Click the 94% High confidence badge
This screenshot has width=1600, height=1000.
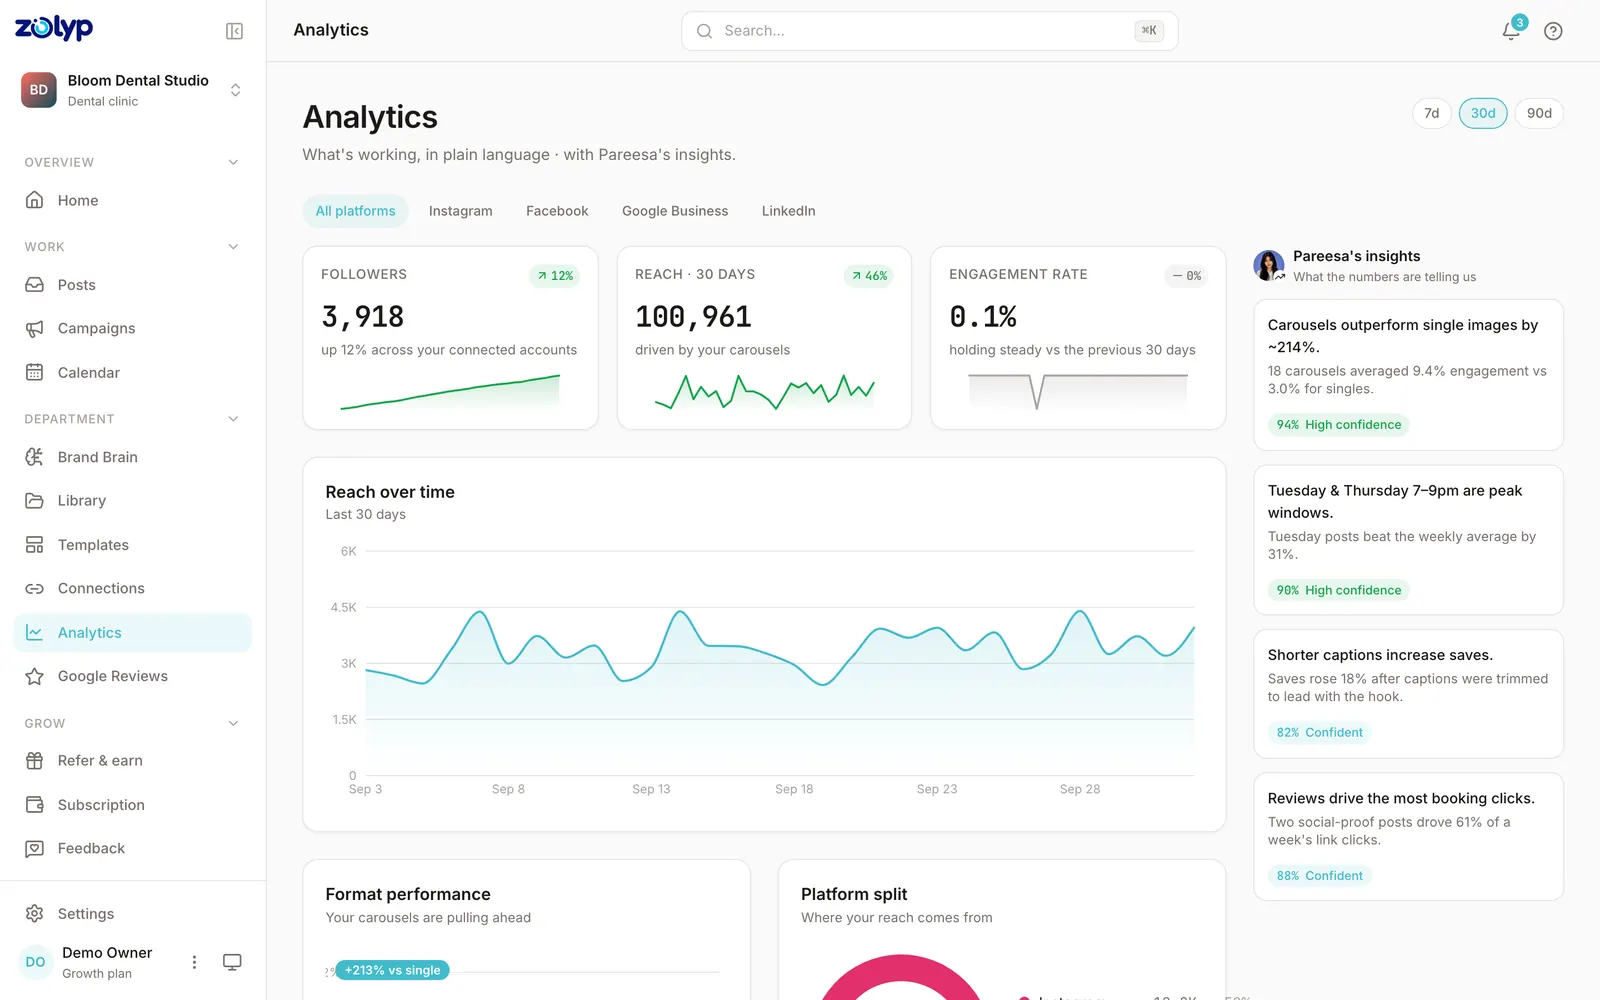[x=1339, y=425]
